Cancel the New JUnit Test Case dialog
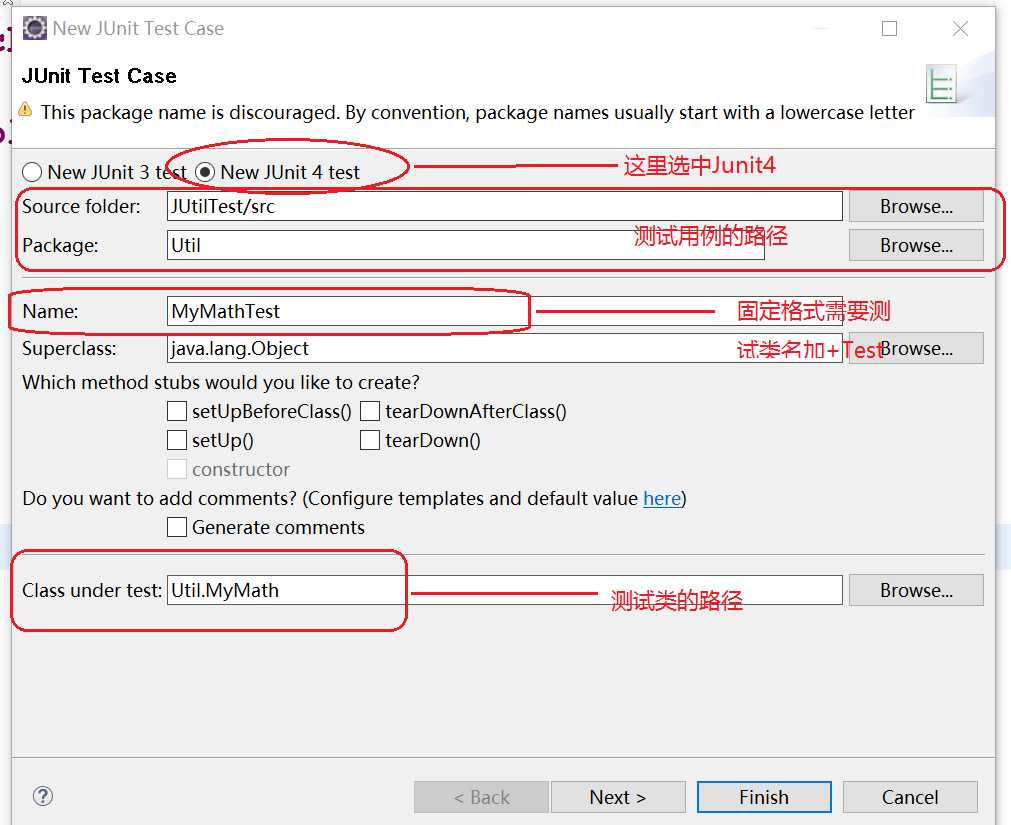1011x825 pixels. click(x=910, y=797)
